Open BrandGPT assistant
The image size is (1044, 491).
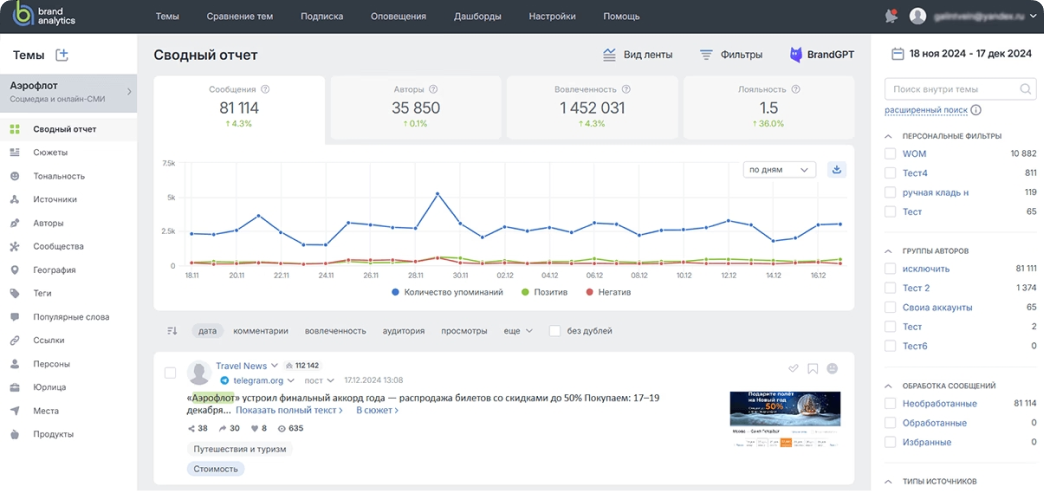pos(822,55)
